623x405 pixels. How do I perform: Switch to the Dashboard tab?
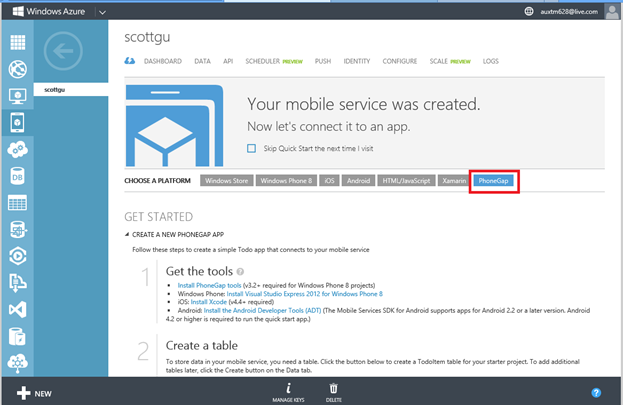pos(163,61)
